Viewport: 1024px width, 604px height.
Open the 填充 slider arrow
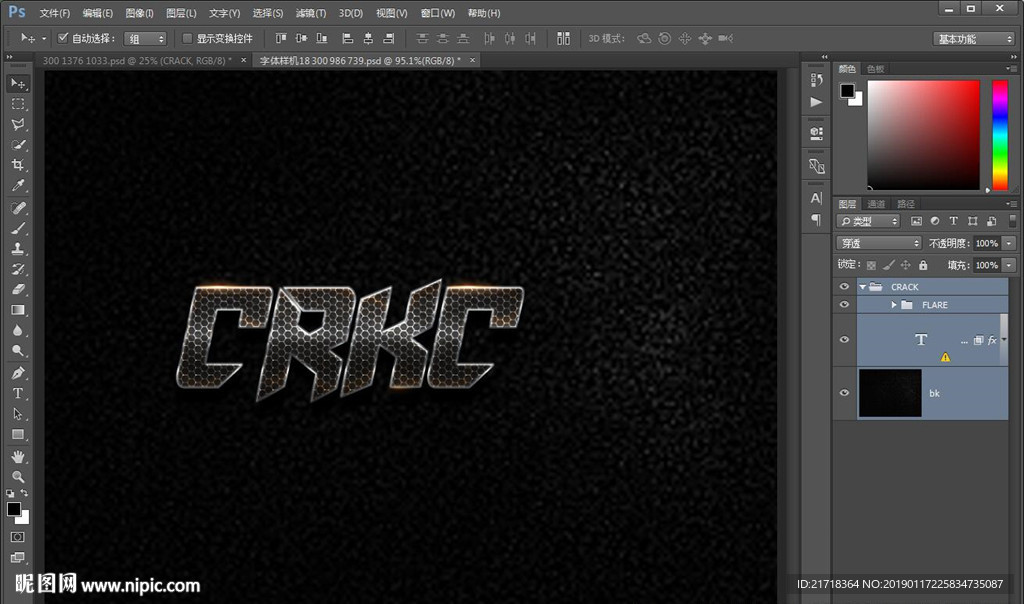(x=1009, y=265)
